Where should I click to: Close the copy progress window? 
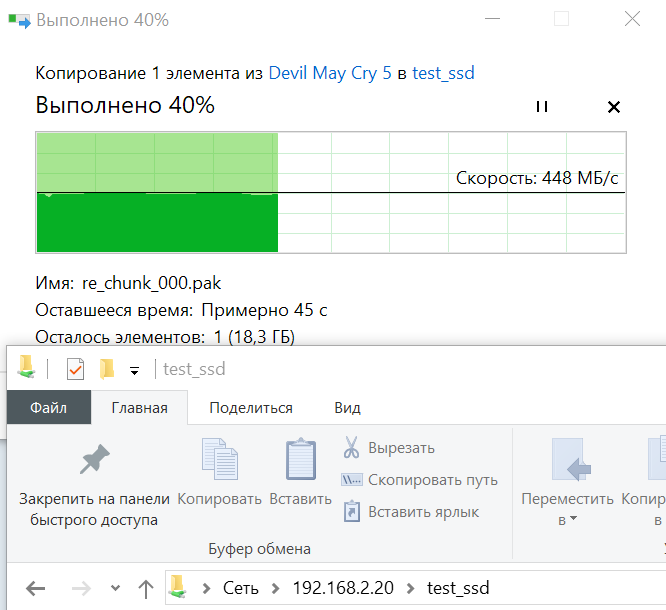tap(632, 19)
